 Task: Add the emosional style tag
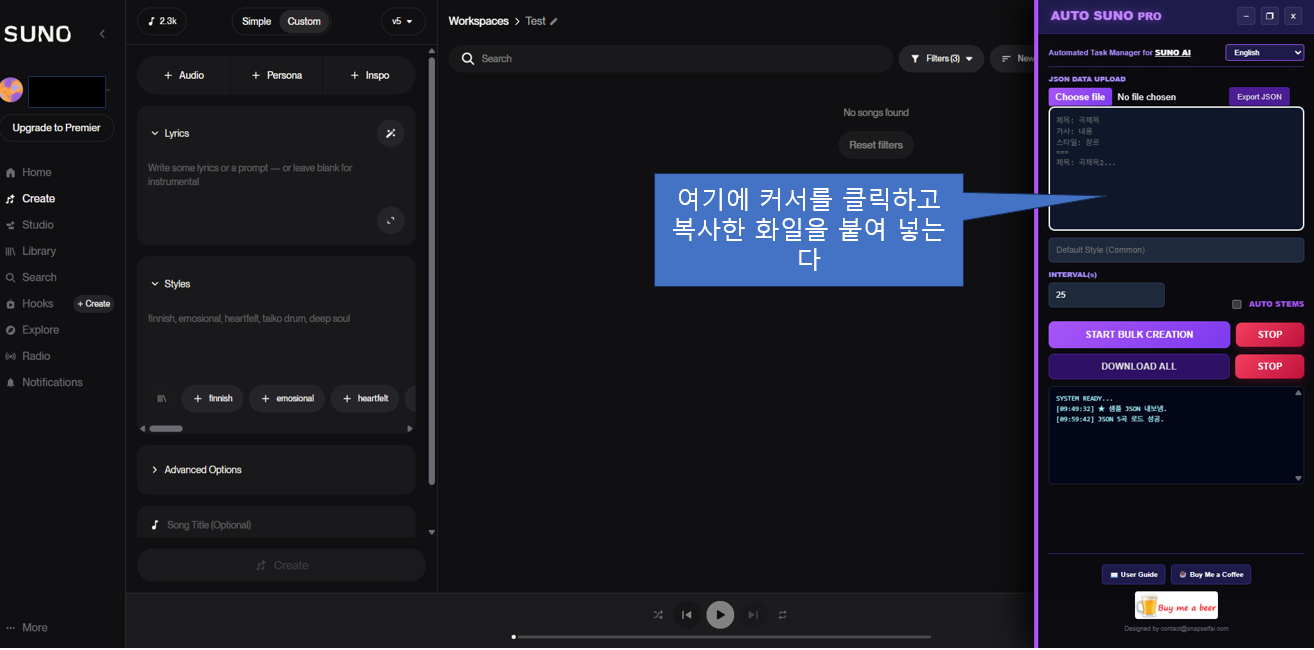pos(287,399)
